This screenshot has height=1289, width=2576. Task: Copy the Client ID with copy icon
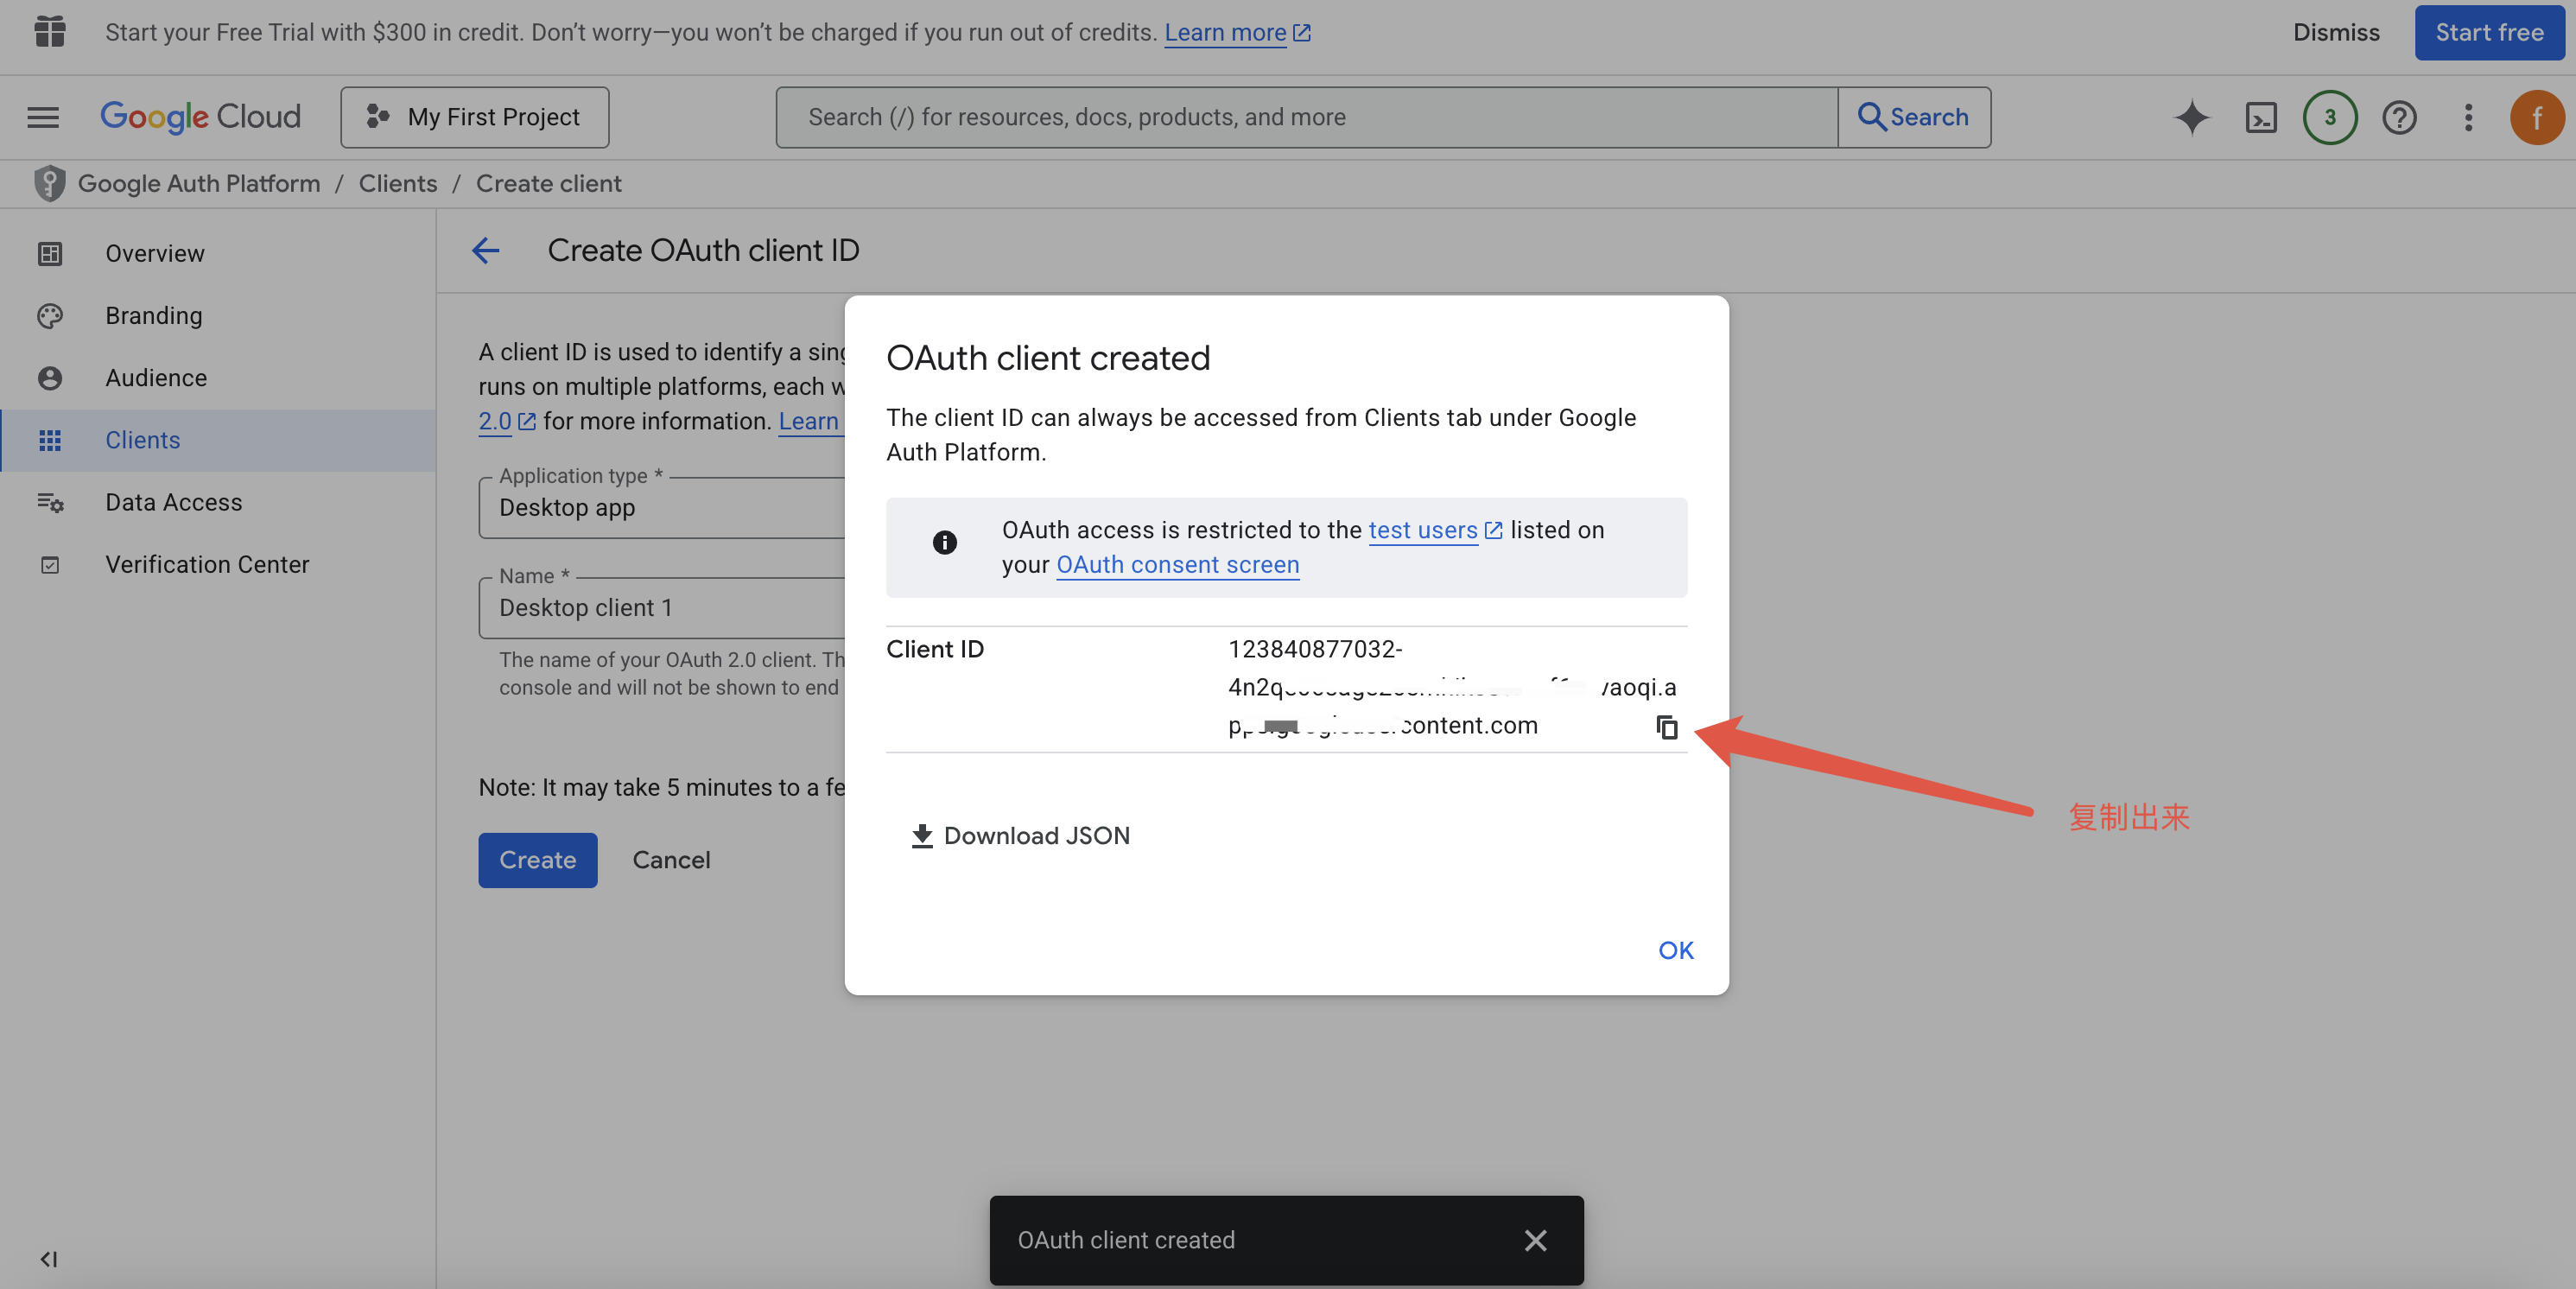1666,727
